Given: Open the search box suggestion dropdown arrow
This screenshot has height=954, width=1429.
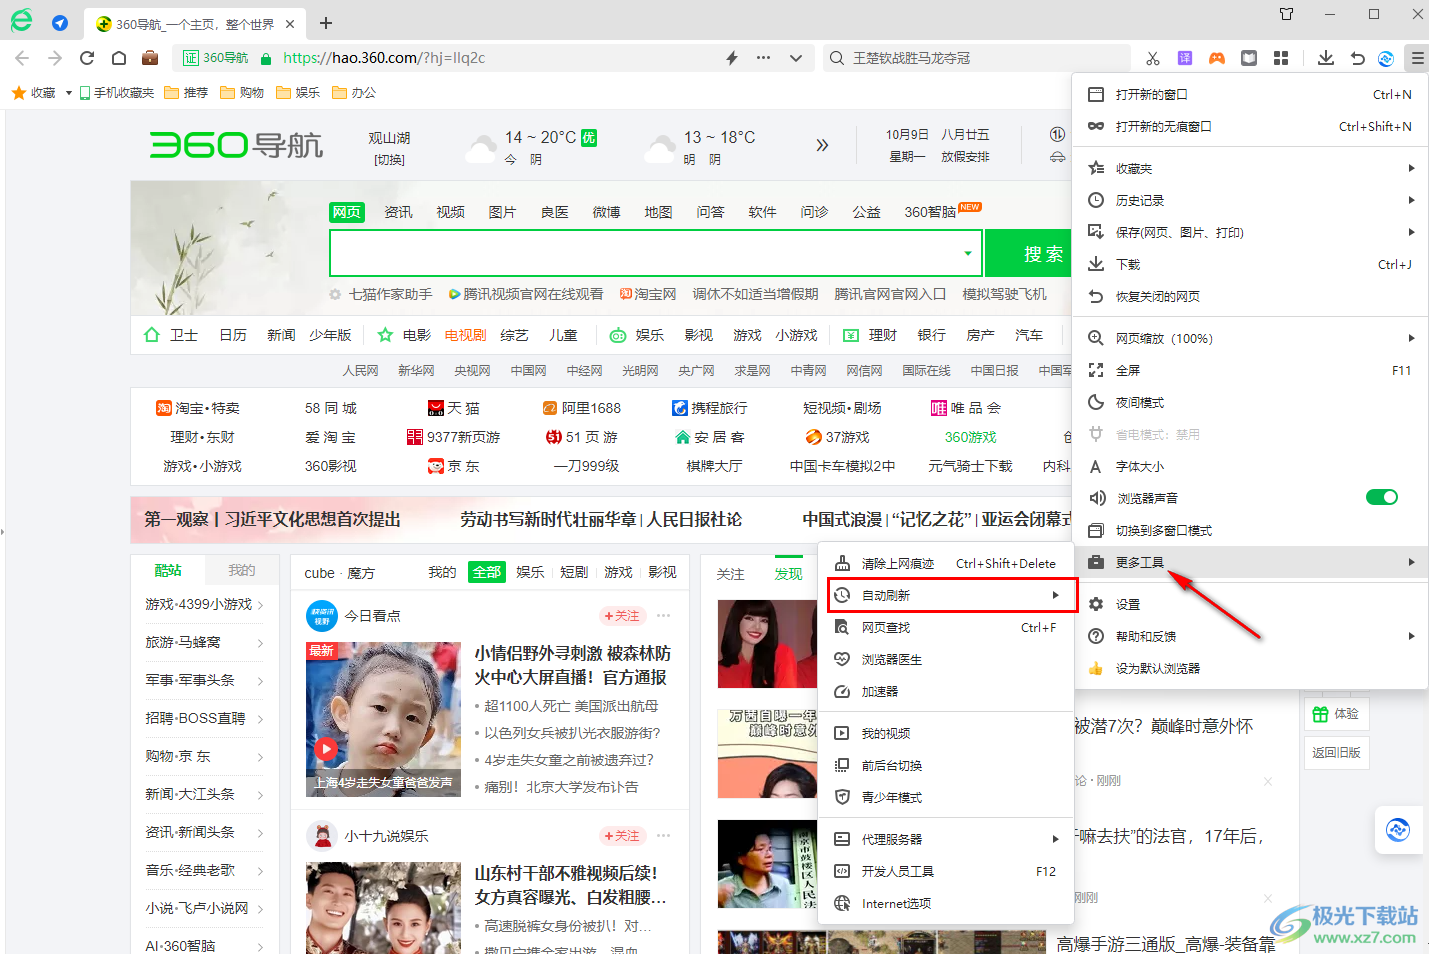Looking at the screenshot, I should pos(967,253).
